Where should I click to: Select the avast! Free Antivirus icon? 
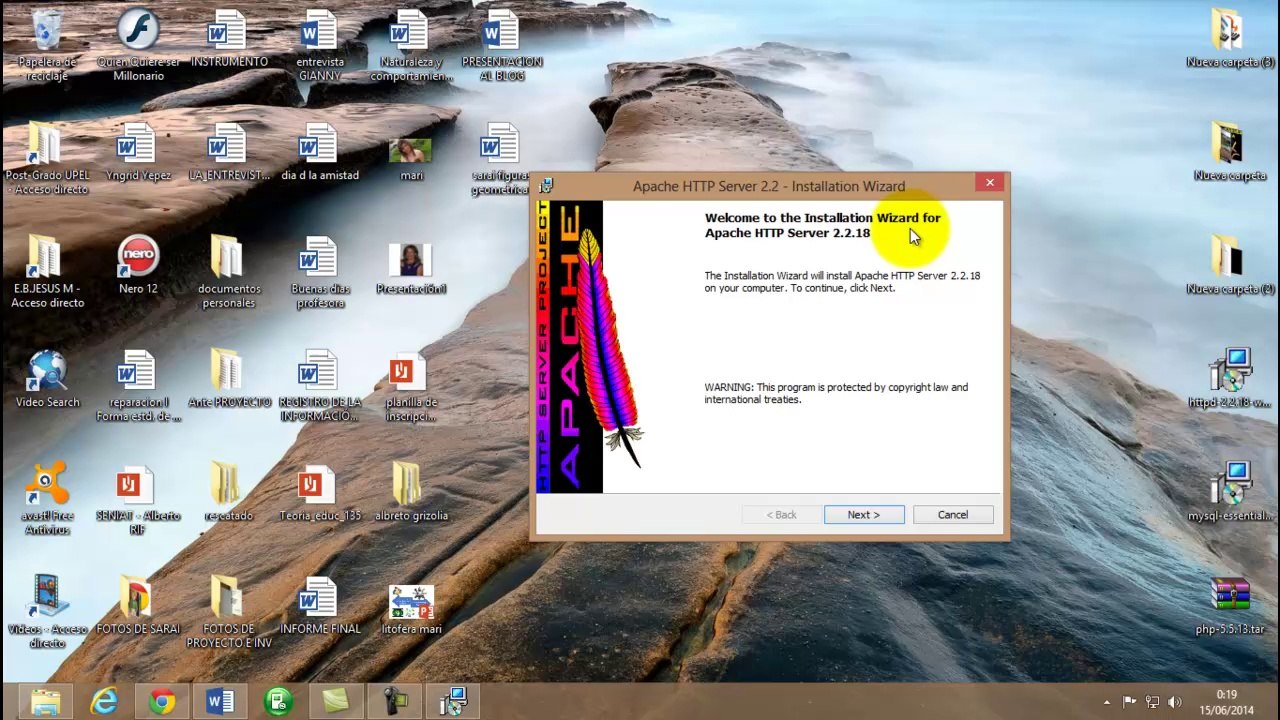click(47, 499)
